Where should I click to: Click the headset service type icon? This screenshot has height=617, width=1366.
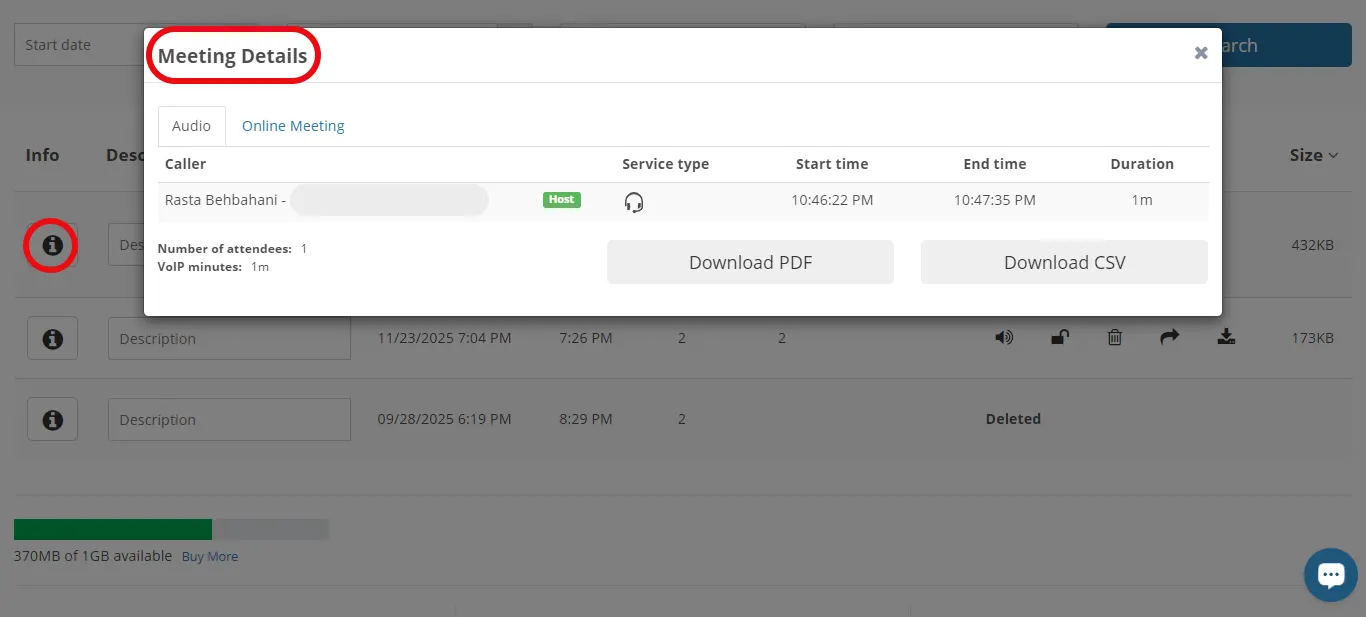click(633, 202)
